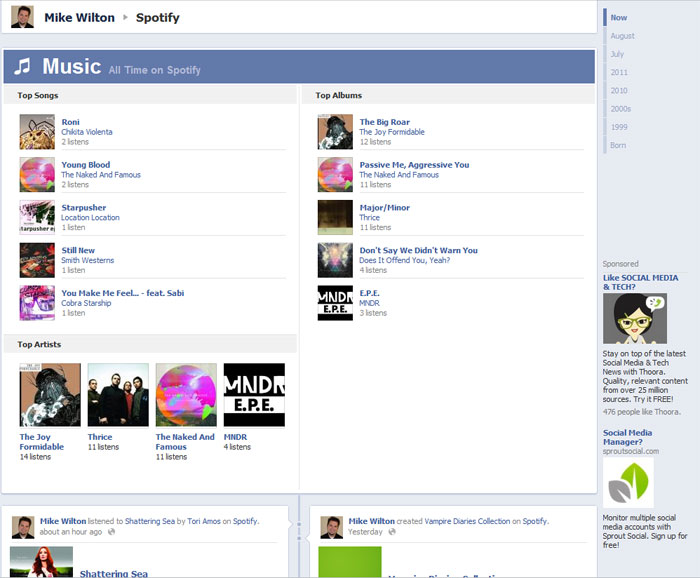Click '476 people like Thoora.' text
Screen dimensions: 700x578
point(642,412)
